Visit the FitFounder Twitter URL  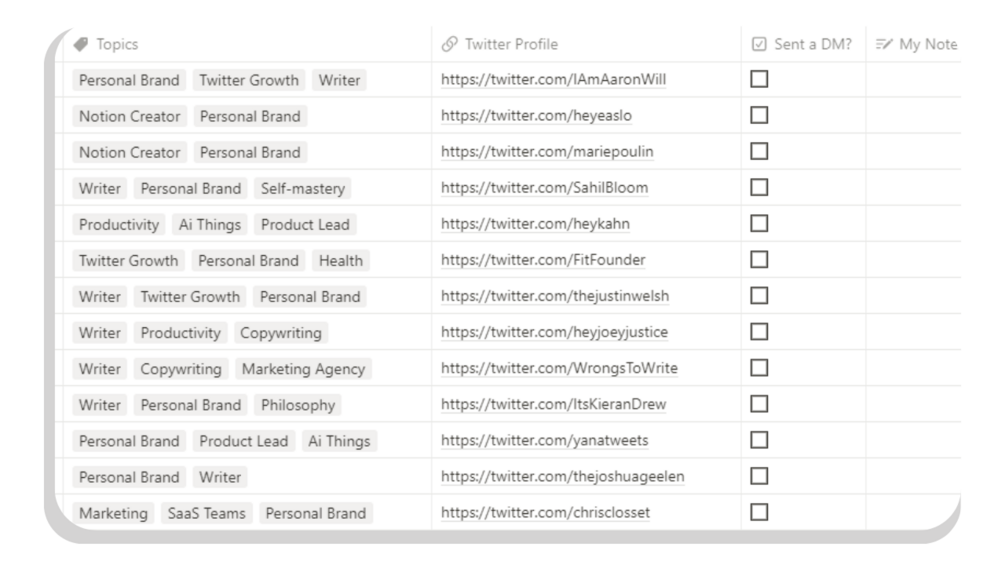point(543,260)
